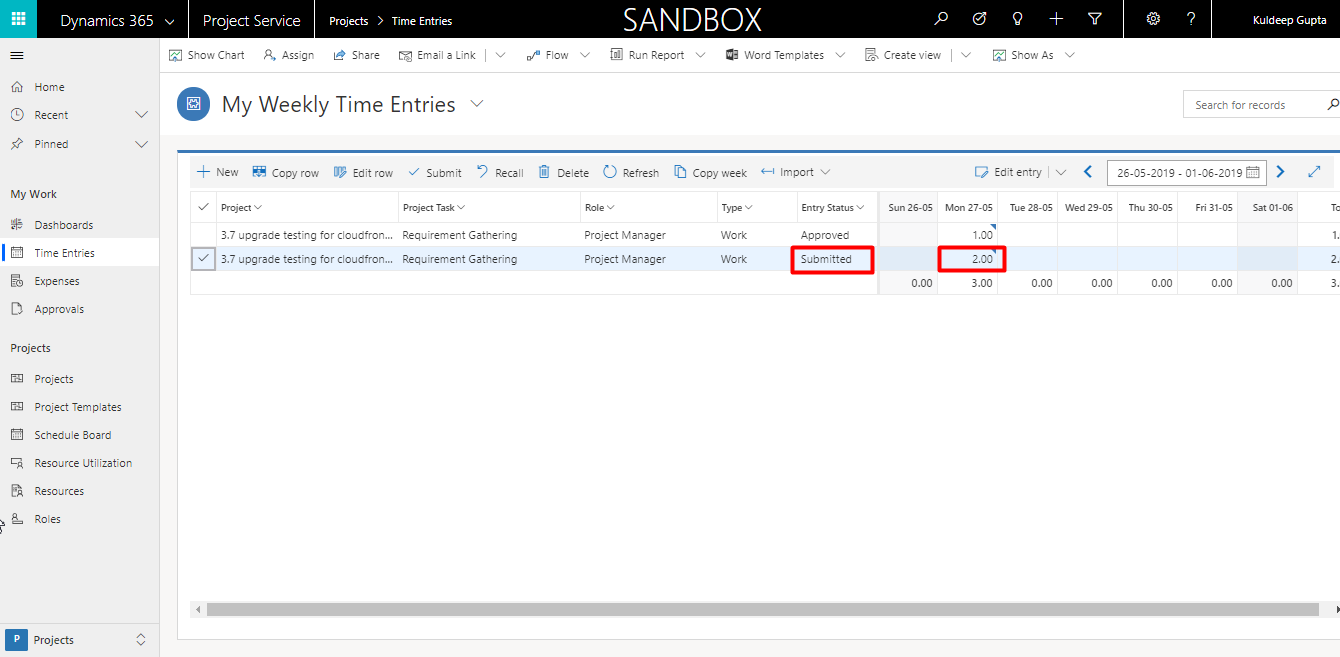
Task: Open the Import dropdown menu
Action: (825, 172)
